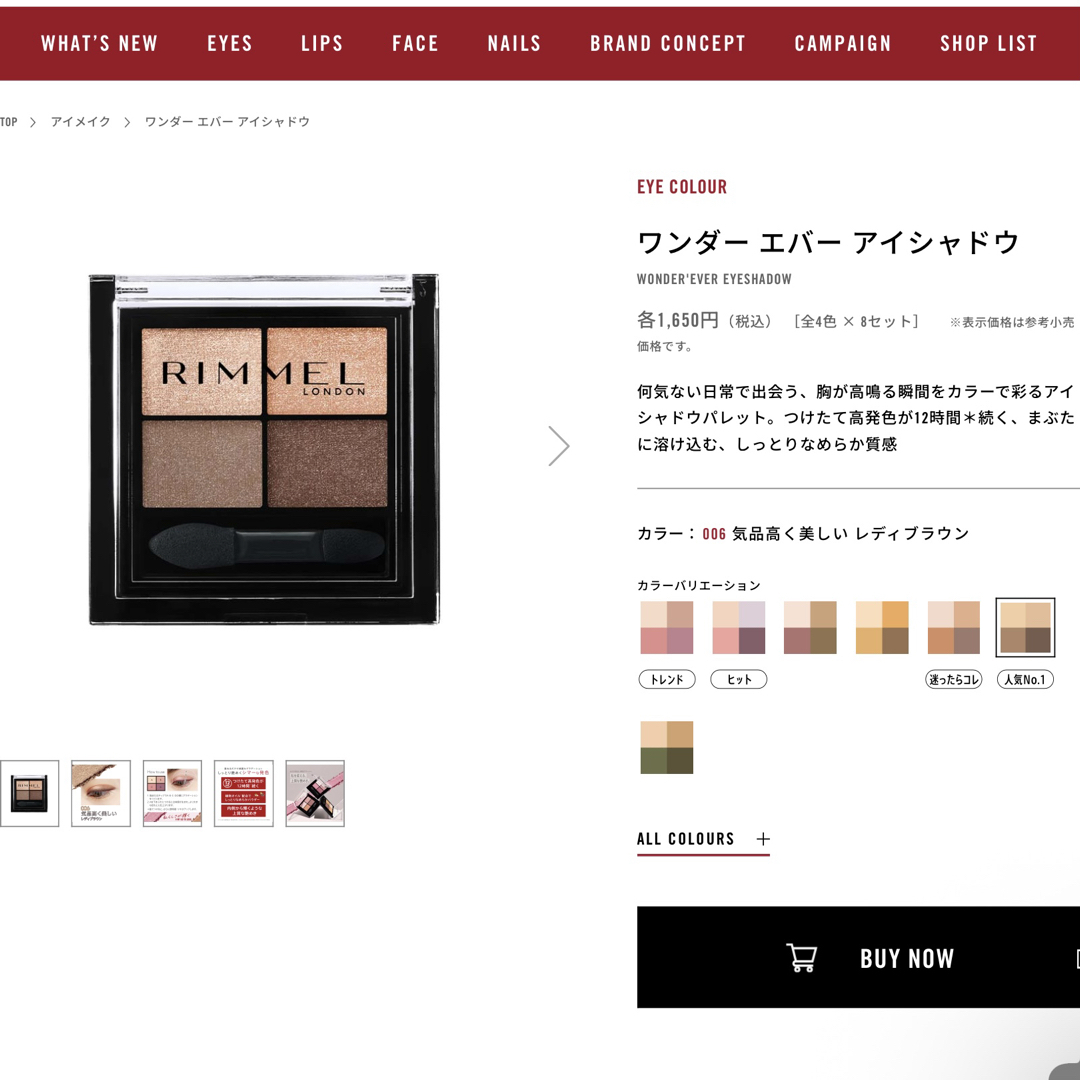Viewport: 1080px width, 1080px height.
Task: Click the shopping cart icon on BUY NOW
Action: (801, 957)
